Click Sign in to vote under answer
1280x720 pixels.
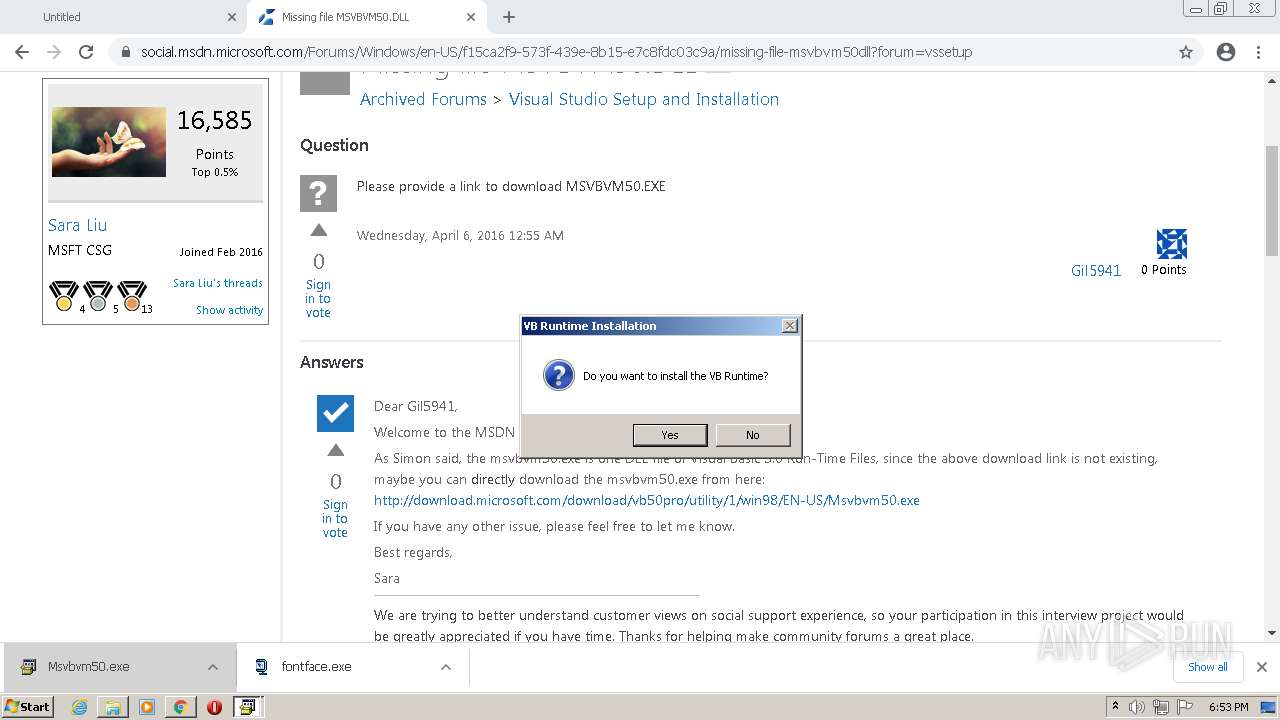coord(335,519)
